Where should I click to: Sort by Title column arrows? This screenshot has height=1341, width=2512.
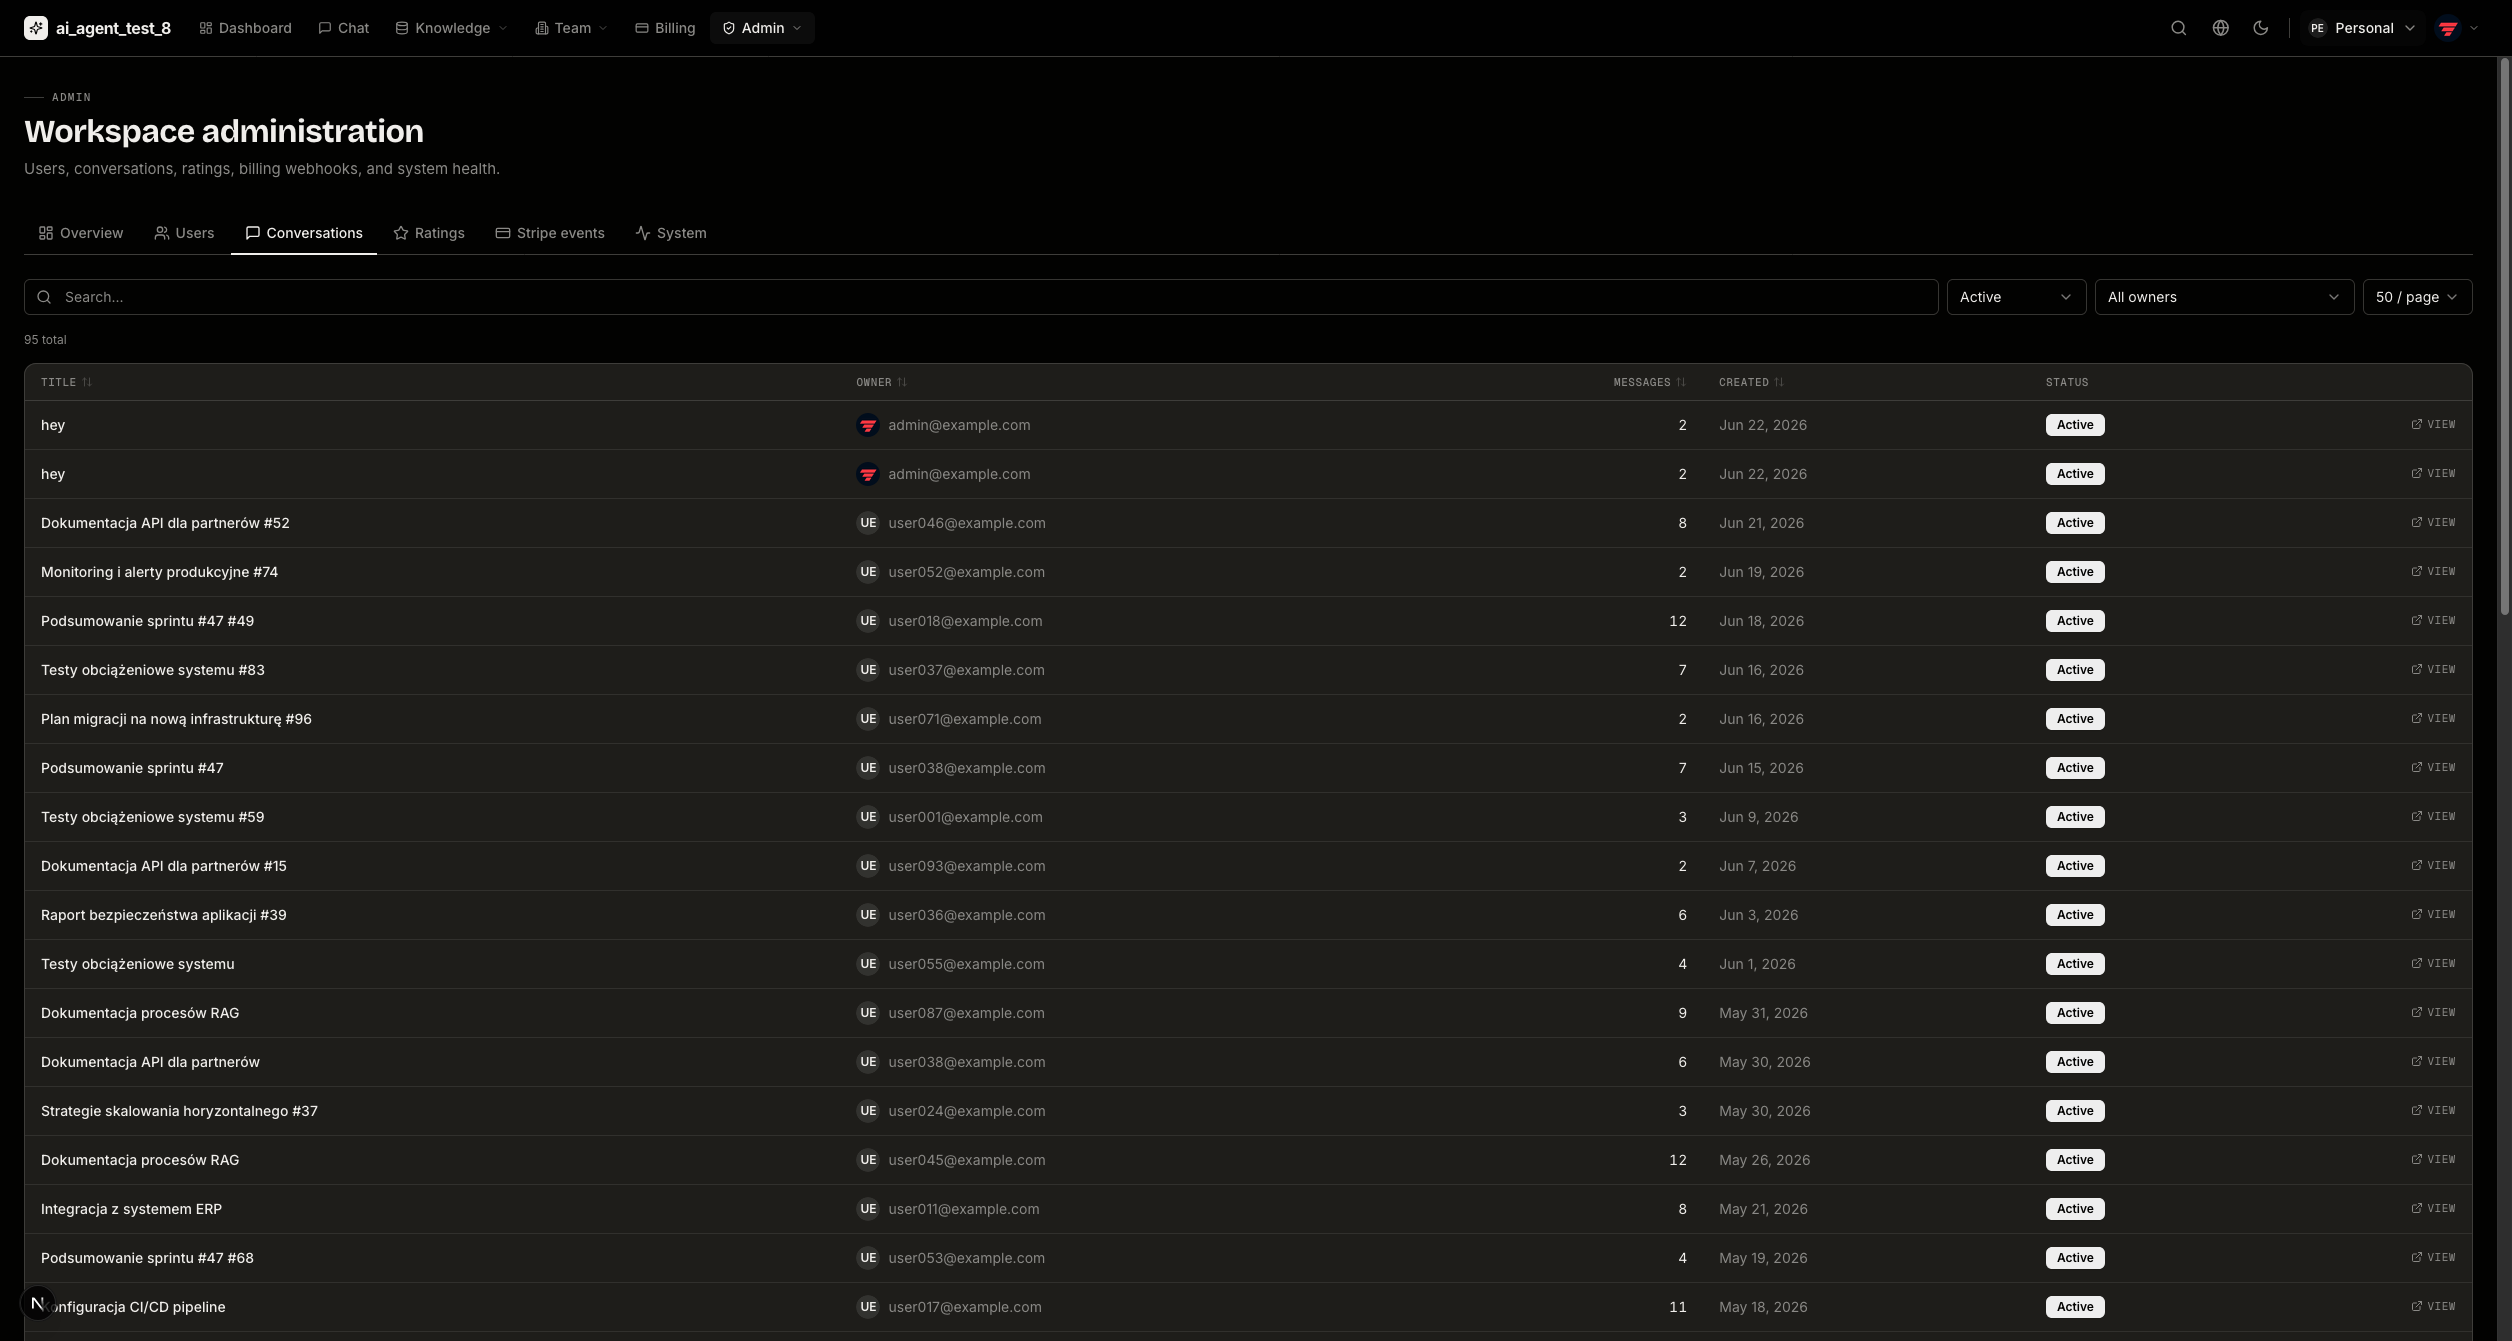point(87,382)
